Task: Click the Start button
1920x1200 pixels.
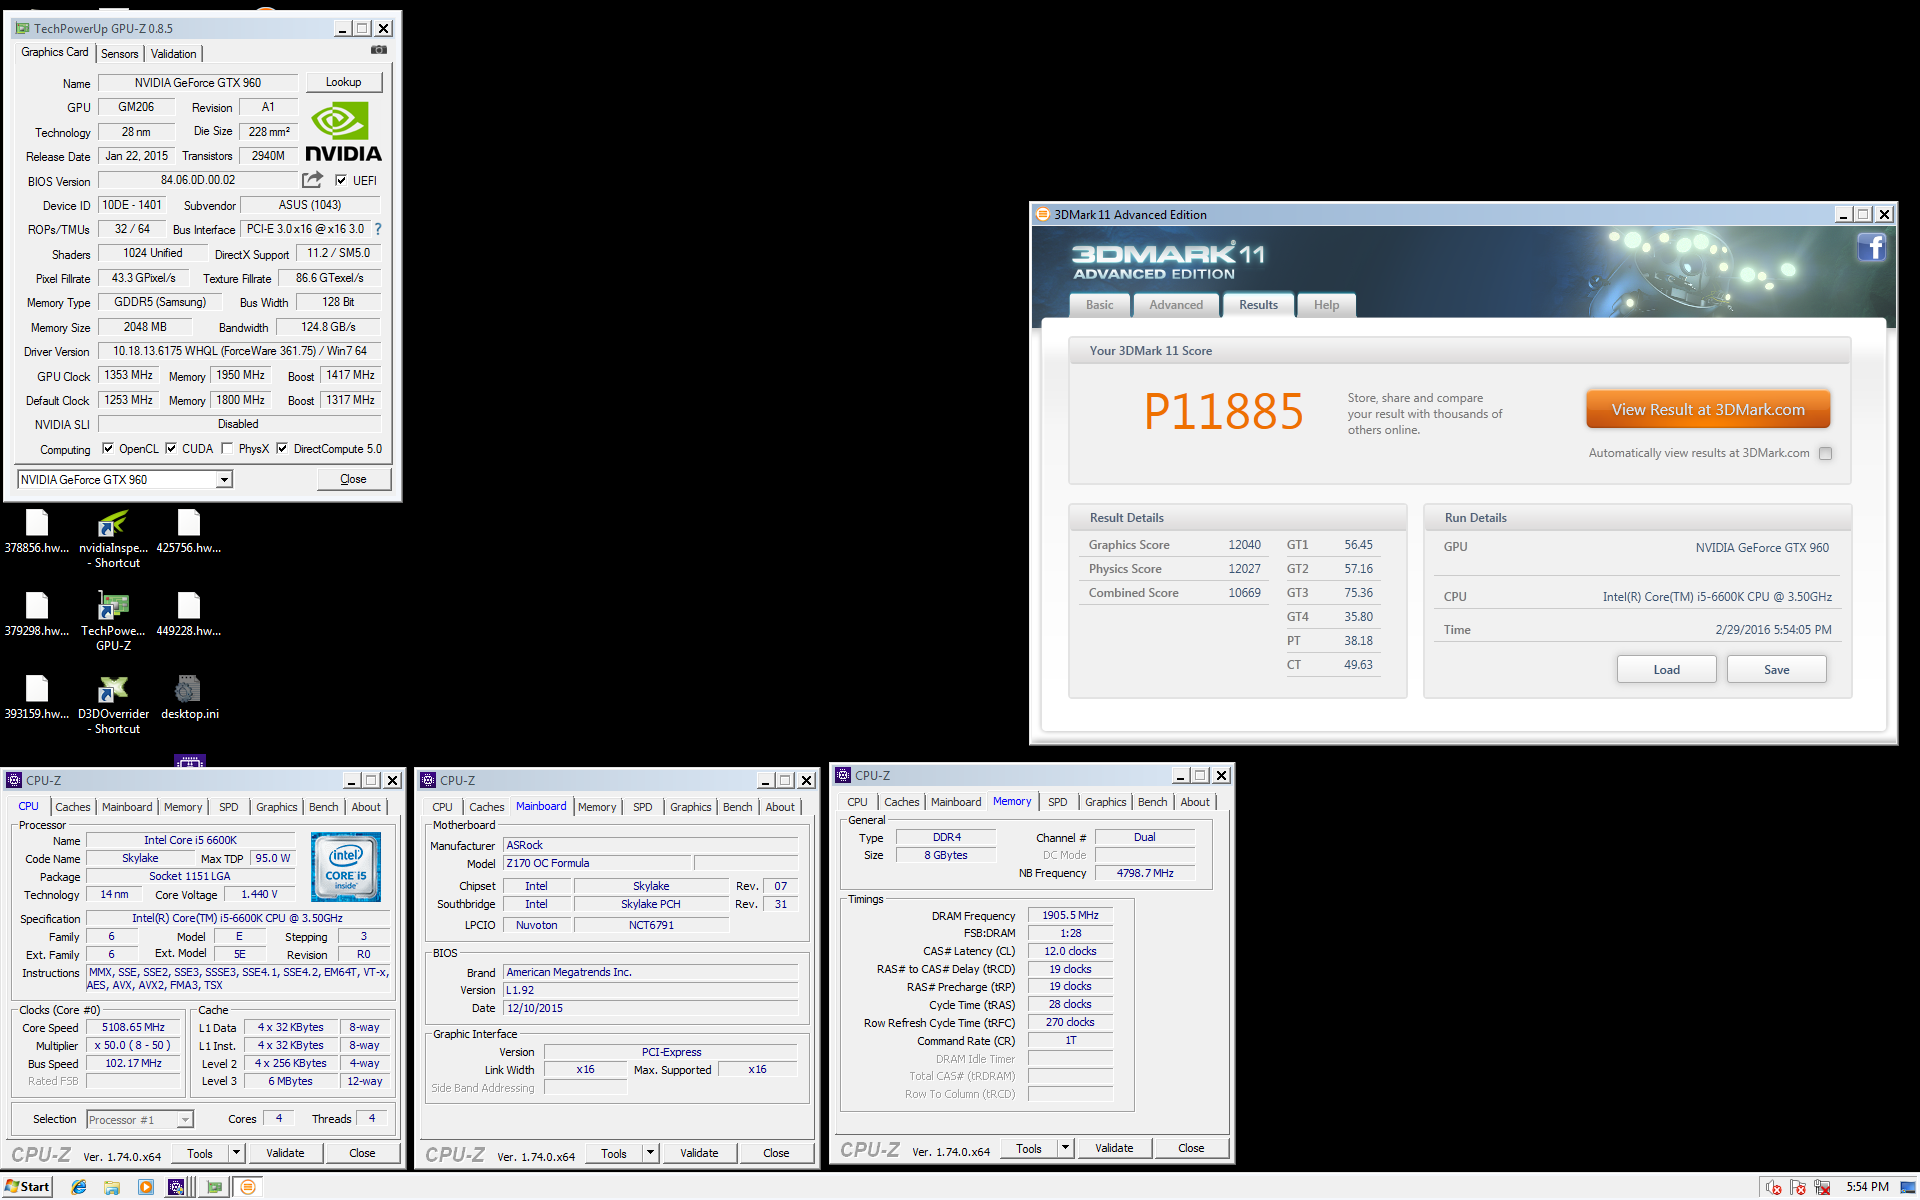Action: [x=27, y=1187]
